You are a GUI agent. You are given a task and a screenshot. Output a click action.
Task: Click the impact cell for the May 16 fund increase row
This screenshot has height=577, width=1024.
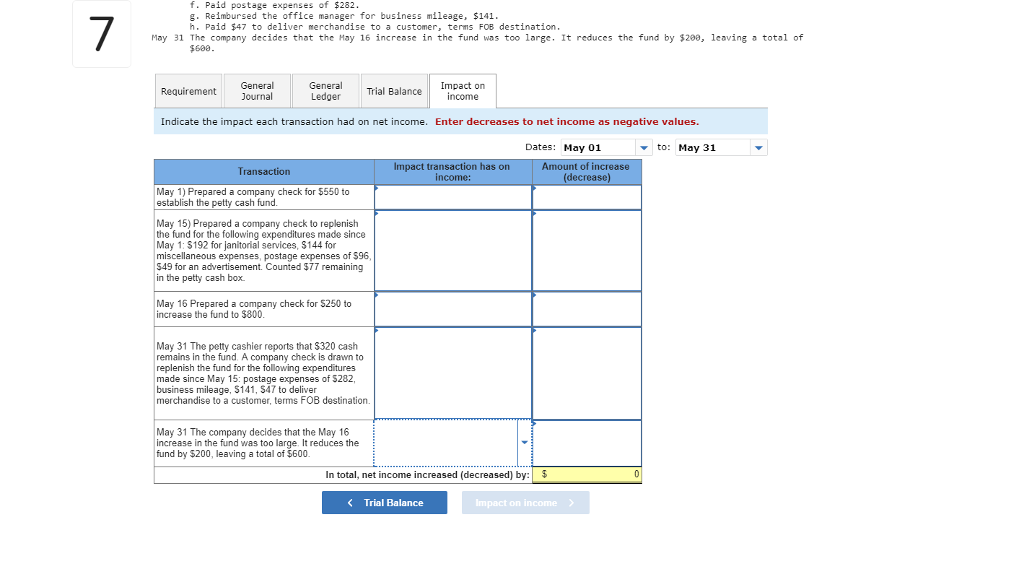(452, 308)
